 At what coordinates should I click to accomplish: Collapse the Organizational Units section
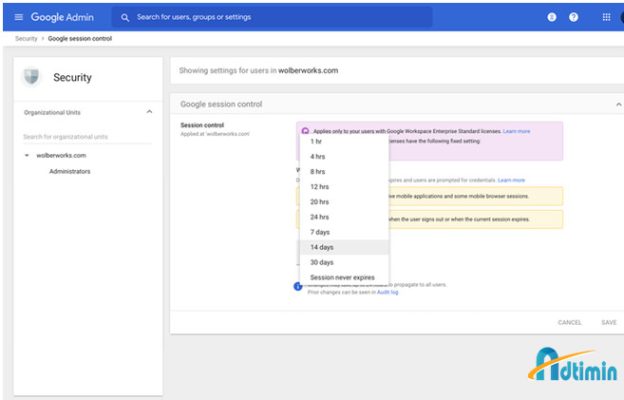click(149, 112)
